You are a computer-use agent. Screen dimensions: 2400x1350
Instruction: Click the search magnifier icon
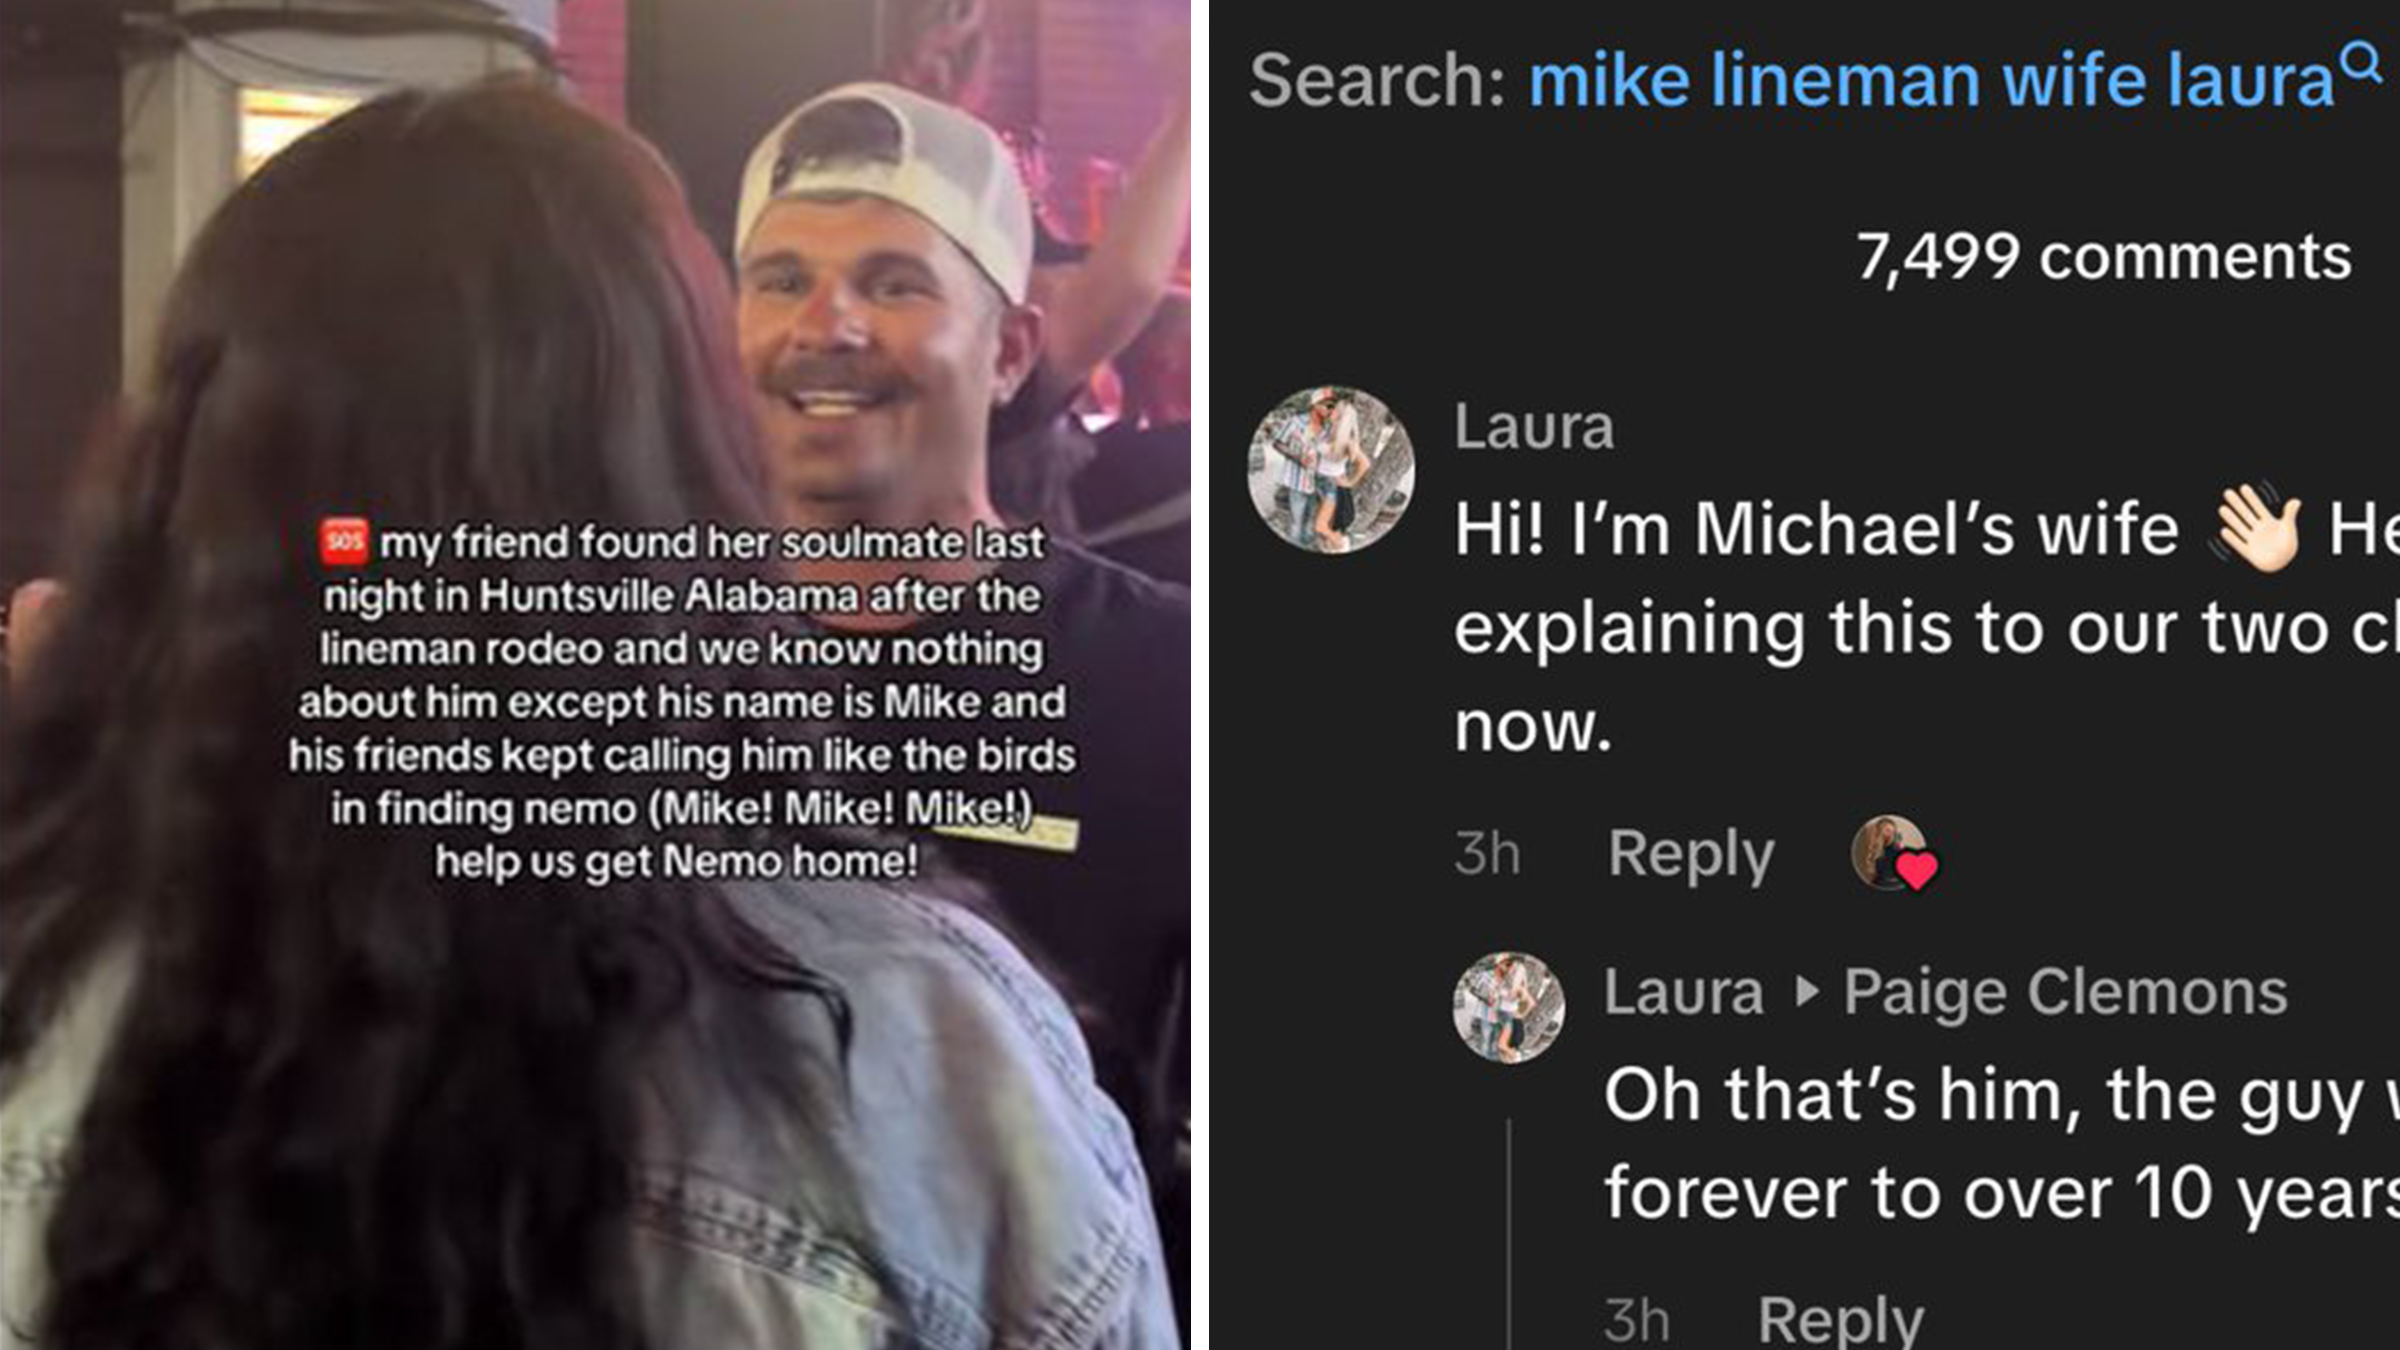pos(2362,63)
